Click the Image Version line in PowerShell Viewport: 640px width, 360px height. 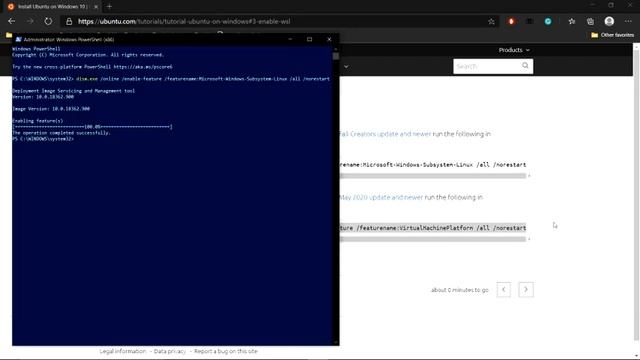[x=51, y=109]
